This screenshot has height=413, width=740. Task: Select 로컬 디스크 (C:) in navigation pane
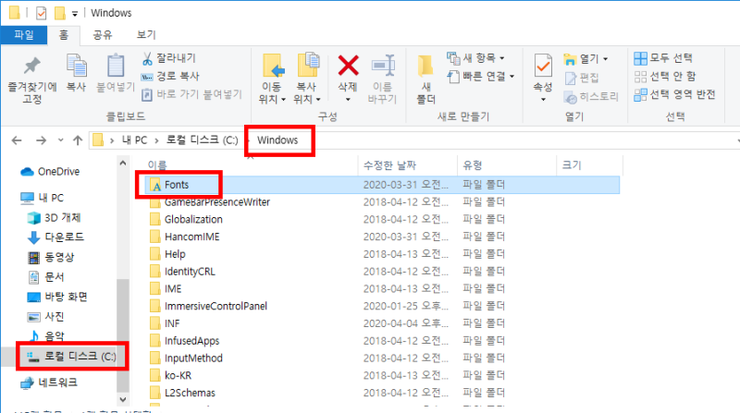pyautogui.click(x=71, y=356)
